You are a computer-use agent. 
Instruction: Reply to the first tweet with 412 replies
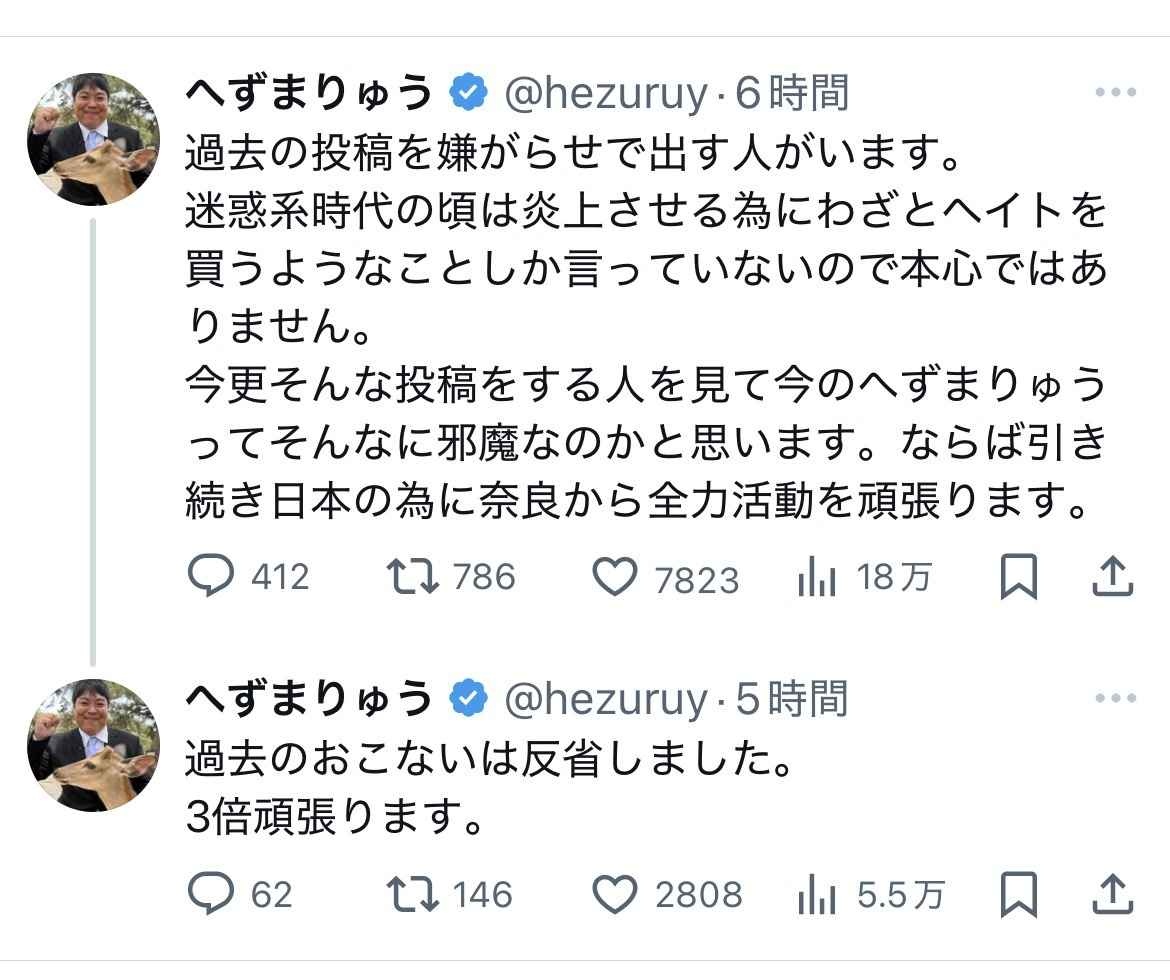click(x=211, y=577)
